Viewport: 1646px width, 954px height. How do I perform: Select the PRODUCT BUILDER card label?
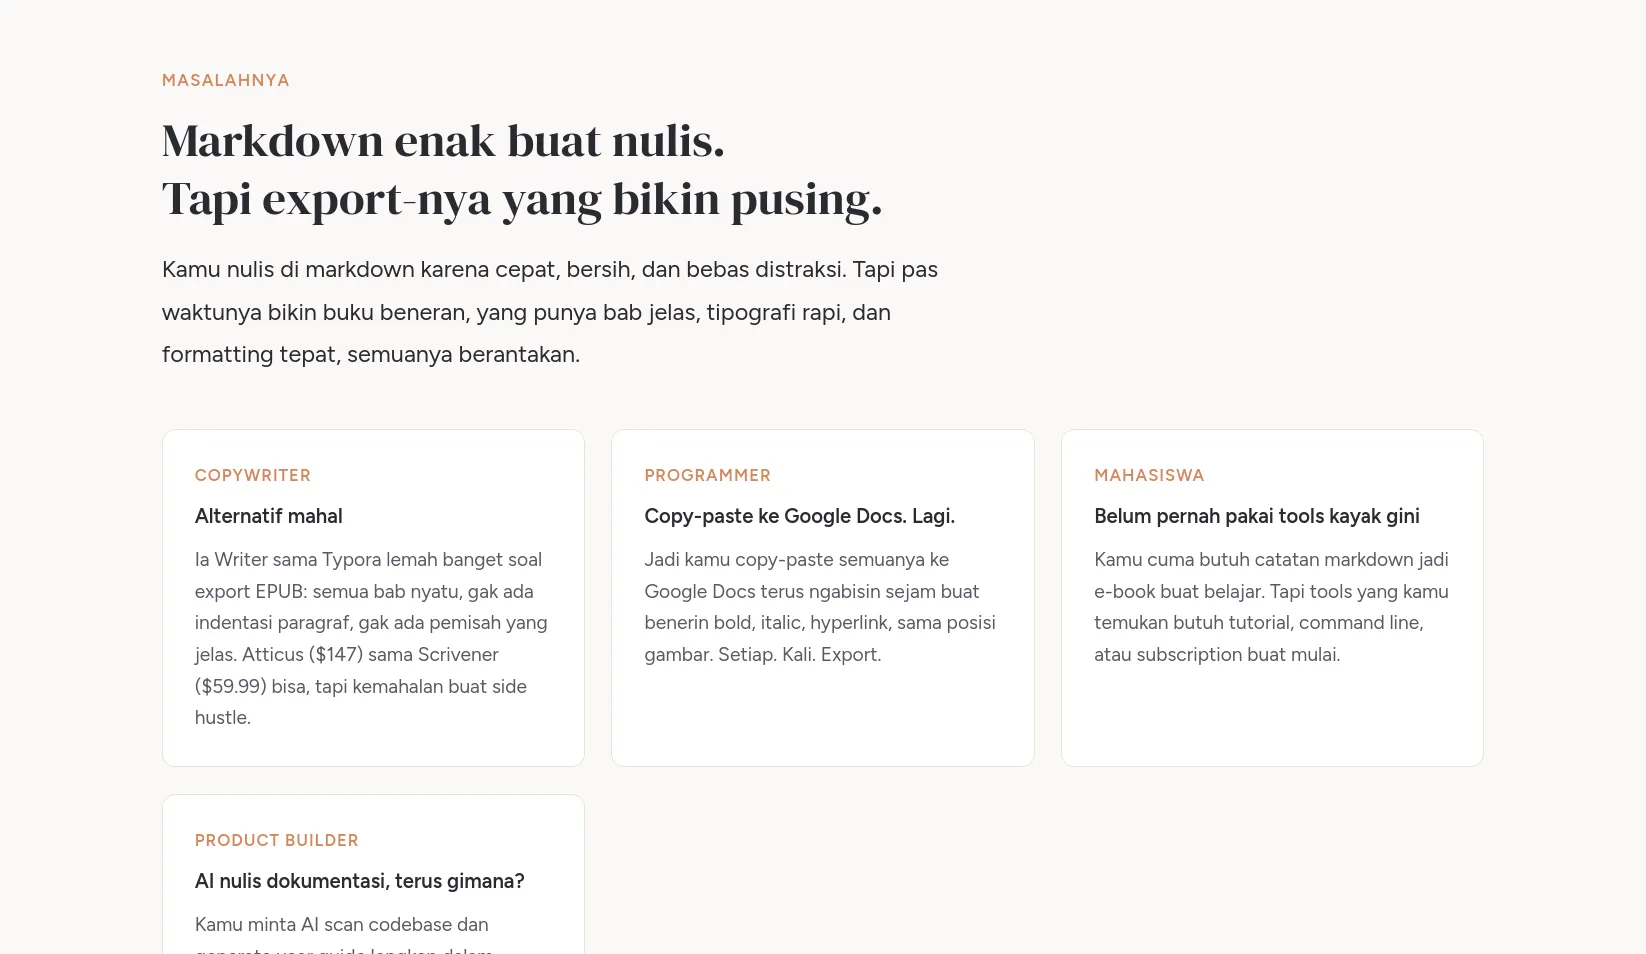pyautogui.click(x=277, y=840)
